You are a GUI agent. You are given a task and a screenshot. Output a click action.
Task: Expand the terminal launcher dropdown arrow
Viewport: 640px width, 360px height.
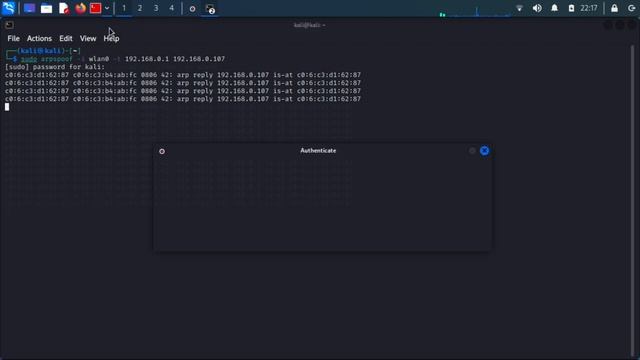[x=107, y=8]
